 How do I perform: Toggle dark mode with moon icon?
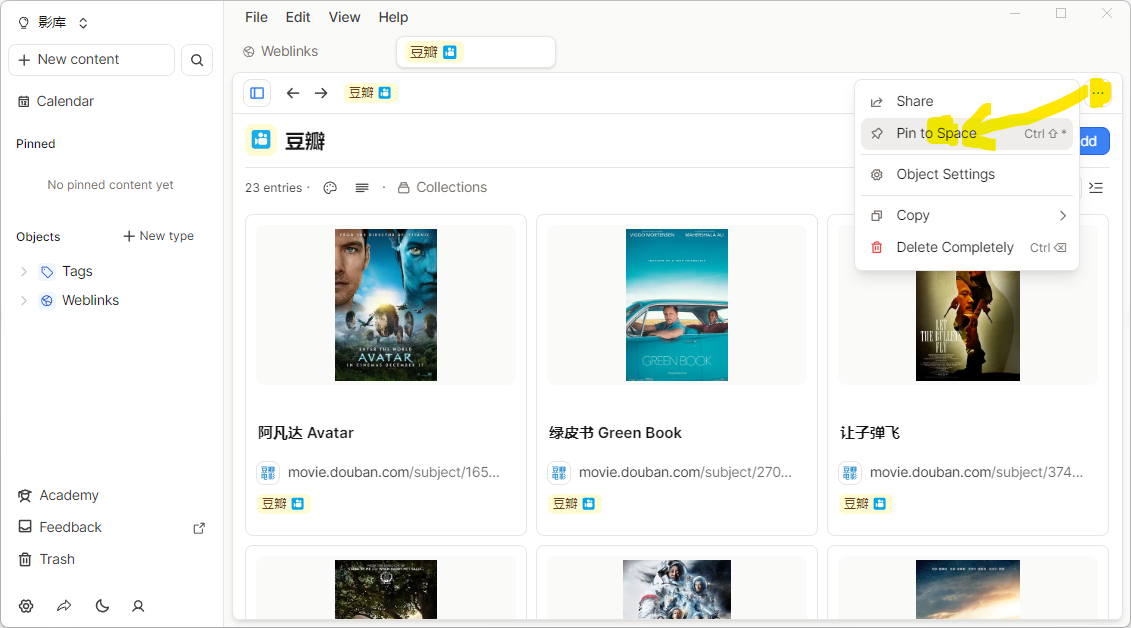102,606
